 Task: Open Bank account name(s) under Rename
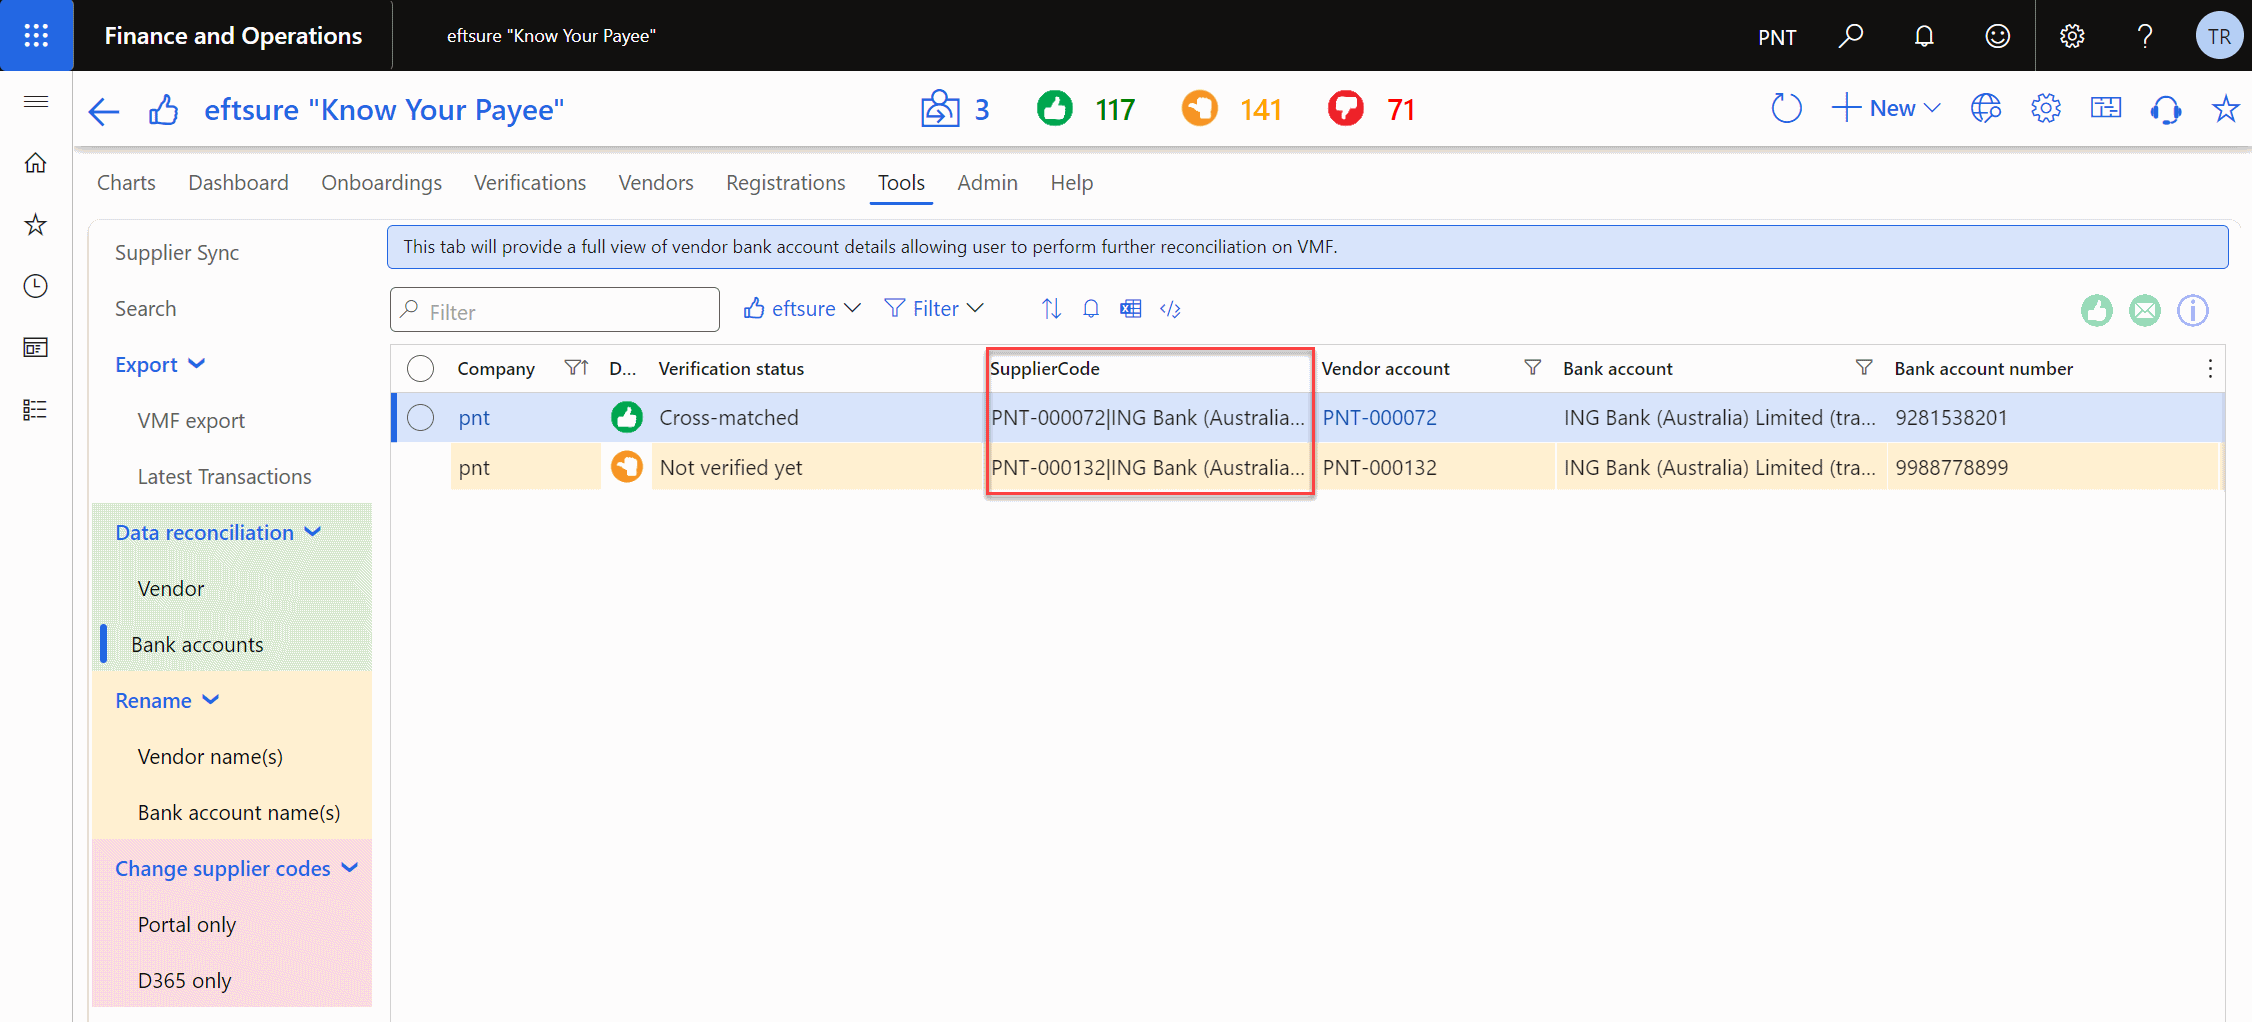(x=239, y=813)
